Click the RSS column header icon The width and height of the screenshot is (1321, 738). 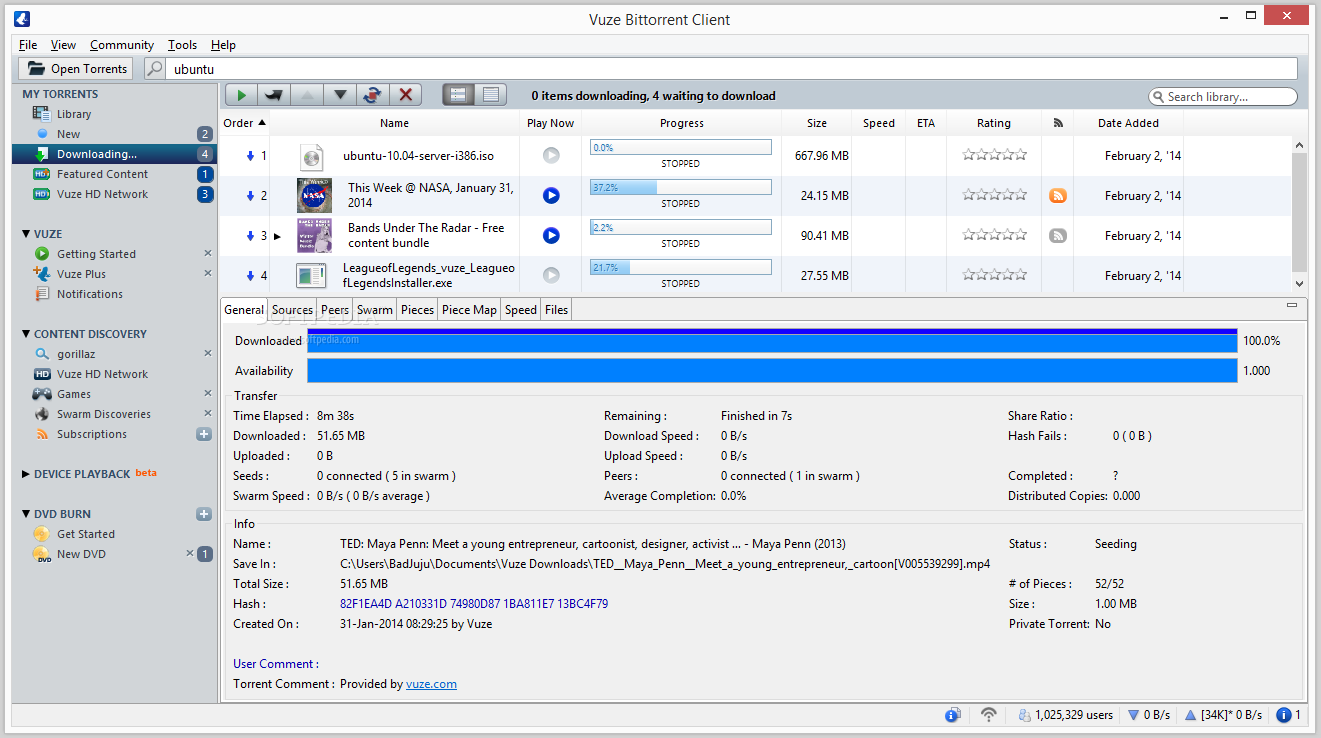1058,123
